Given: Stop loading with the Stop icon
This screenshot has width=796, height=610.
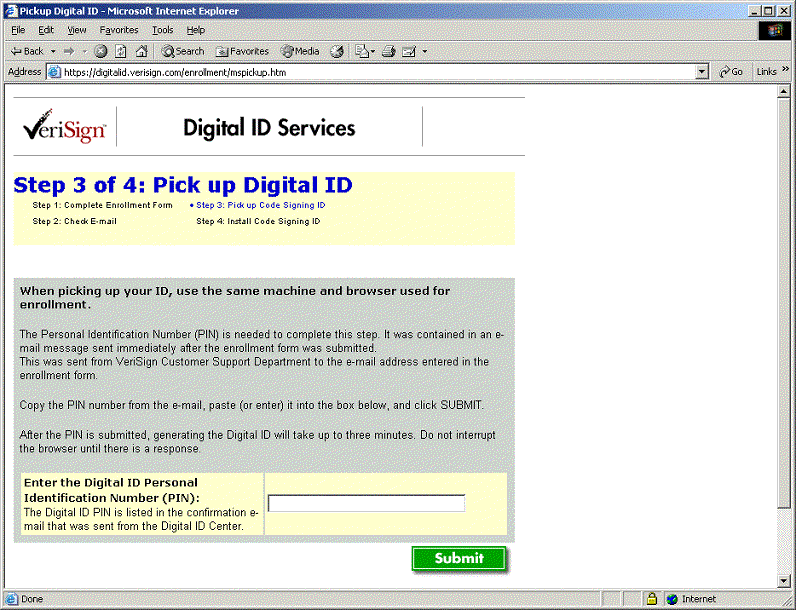Looking at the screenshot, I should click(x=101, y=51).
